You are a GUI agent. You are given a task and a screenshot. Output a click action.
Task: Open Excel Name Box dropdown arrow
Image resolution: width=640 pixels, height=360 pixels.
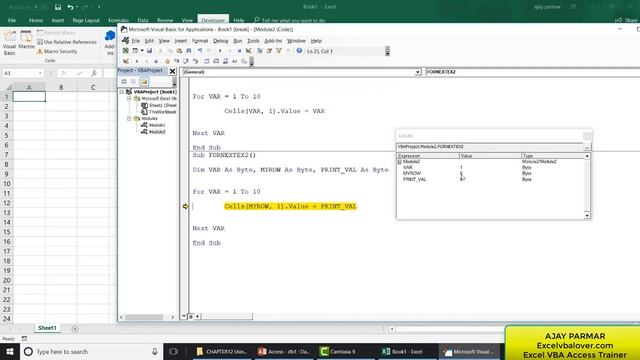40,73
